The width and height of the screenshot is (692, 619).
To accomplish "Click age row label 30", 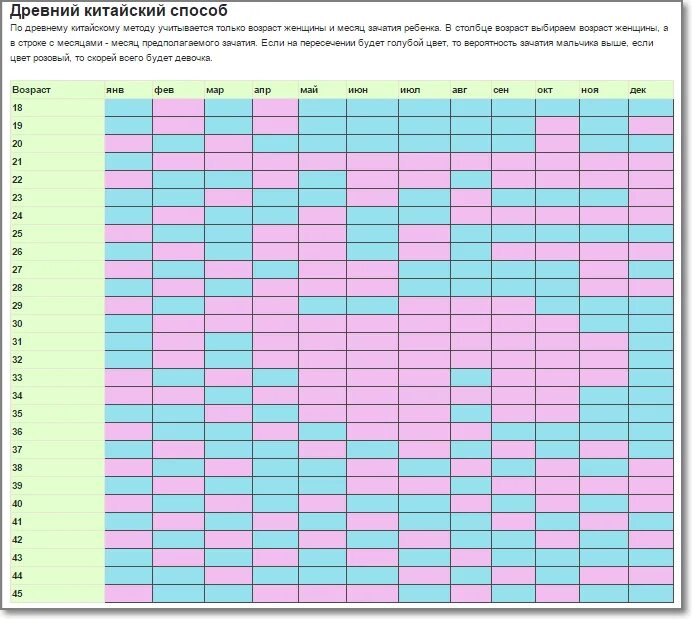I will 17,324.
